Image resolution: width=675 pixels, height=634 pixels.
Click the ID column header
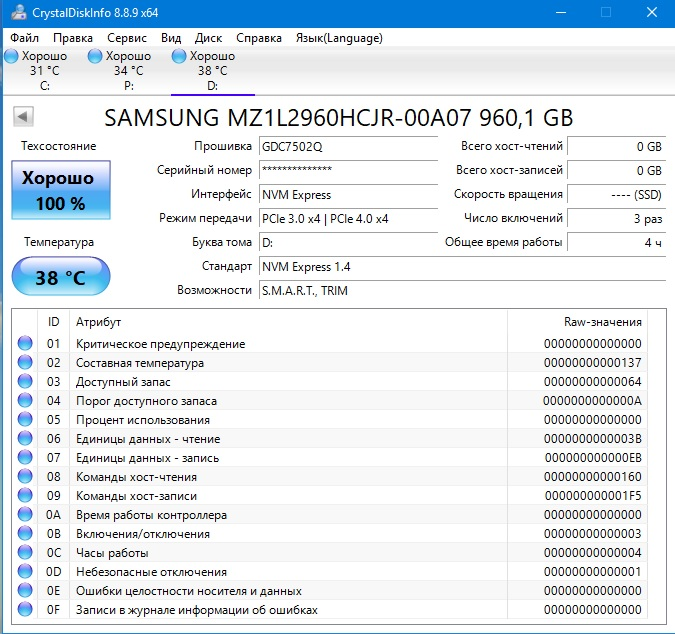pos(53,322)
